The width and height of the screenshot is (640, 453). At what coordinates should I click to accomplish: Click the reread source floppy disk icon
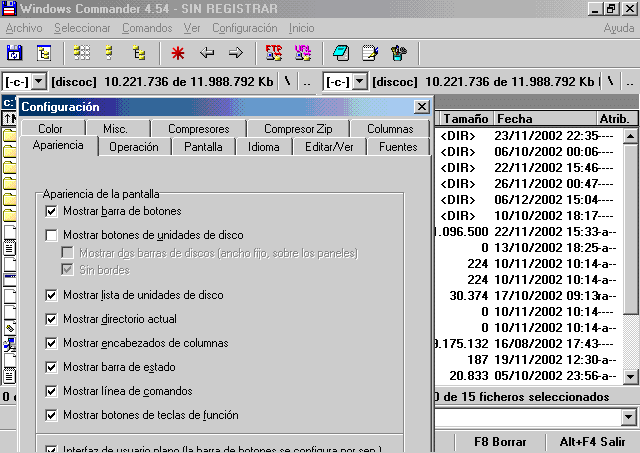(15, 53)
